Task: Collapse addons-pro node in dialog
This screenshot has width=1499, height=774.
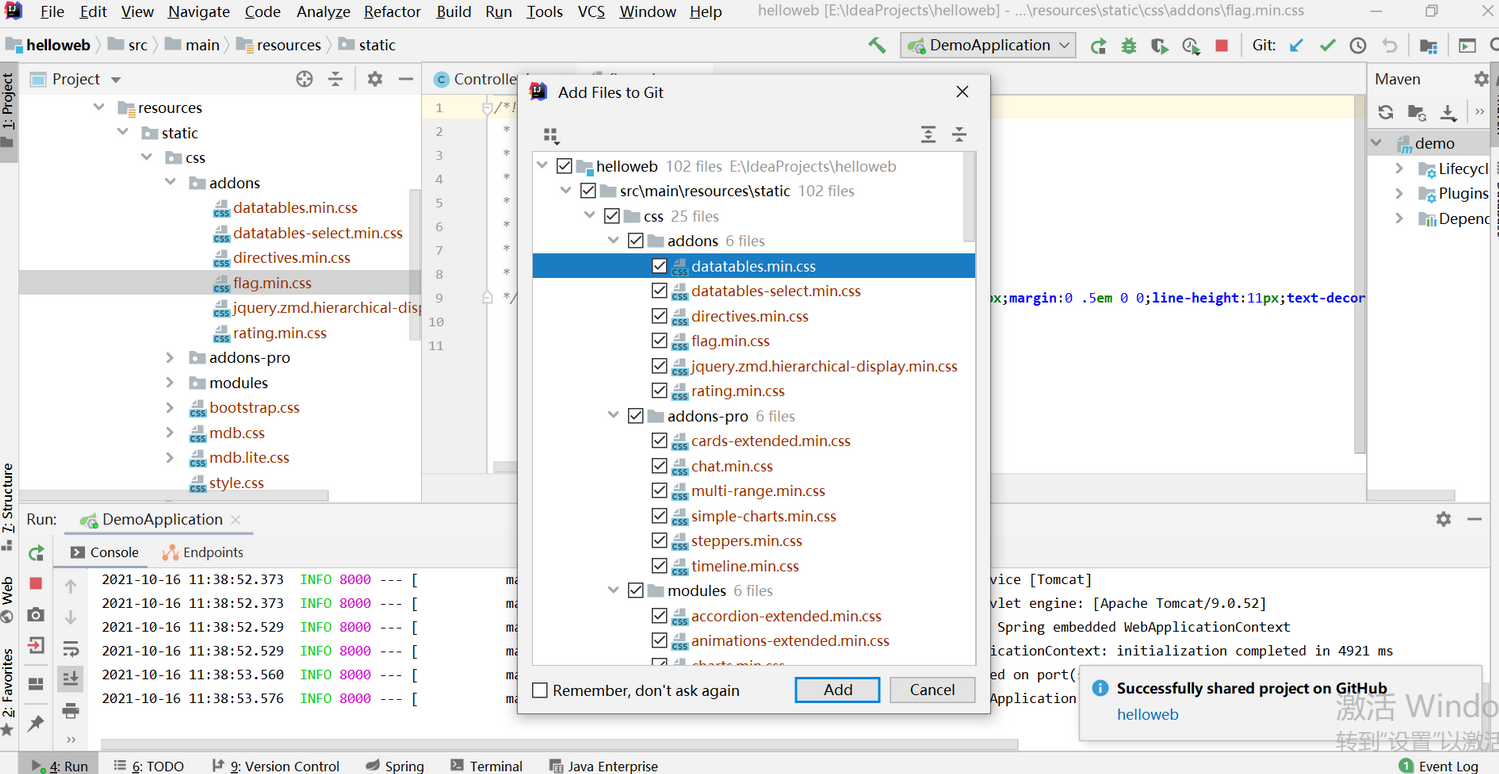Action: click(x=614, y=416)
